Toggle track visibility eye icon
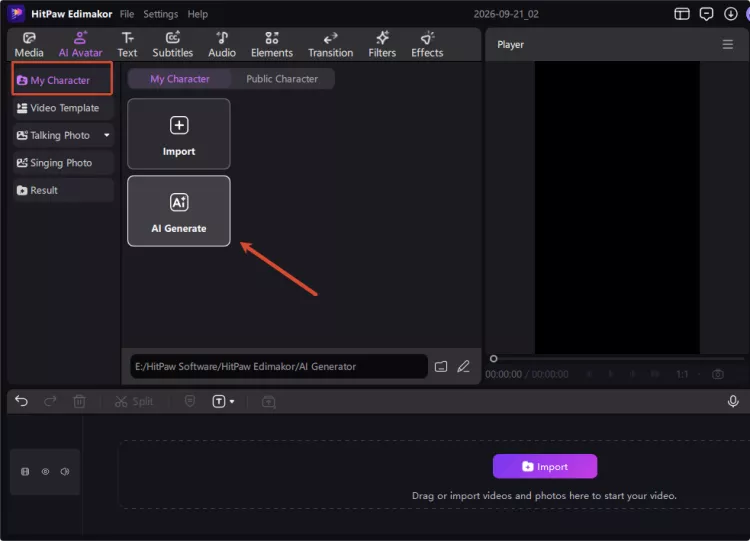This screenshot has height=541, width=750. tap(45, 472)
